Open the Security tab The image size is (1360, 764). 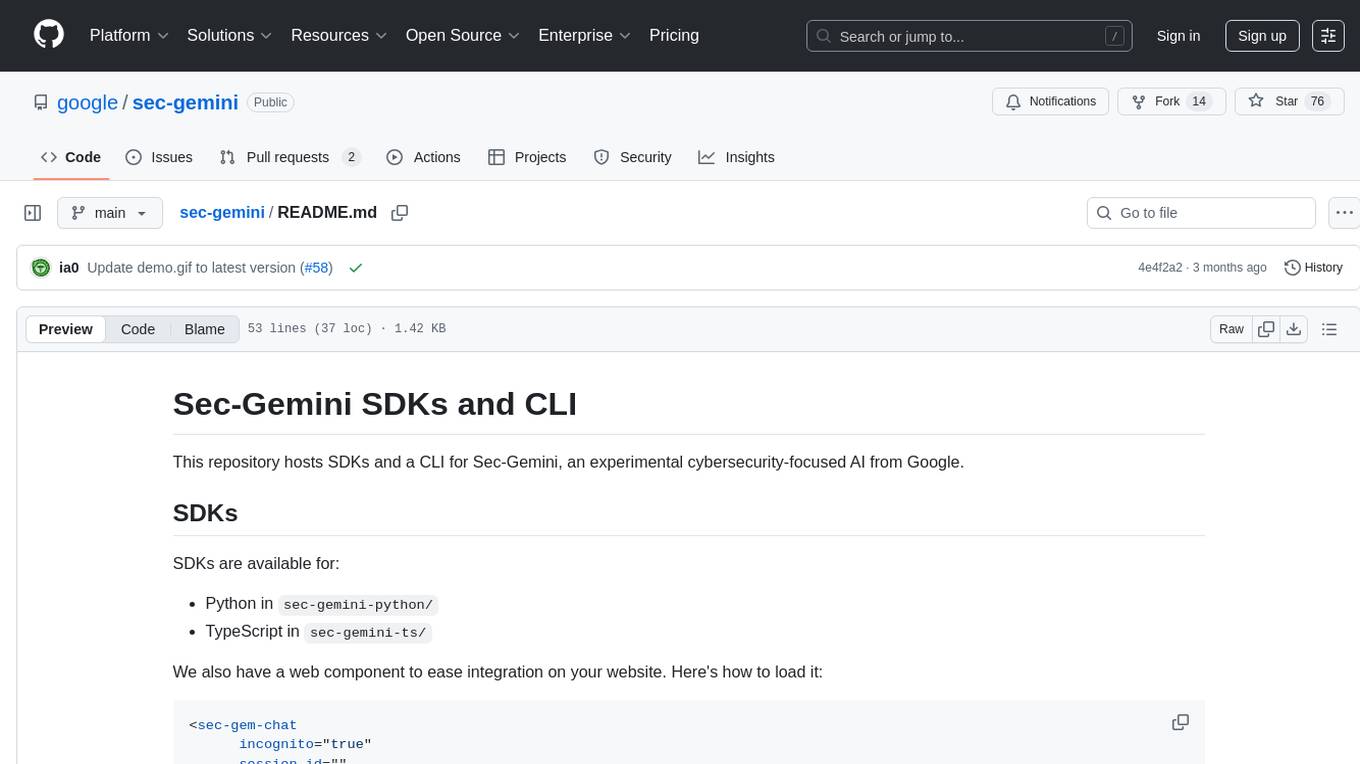[x=632, y=157]
